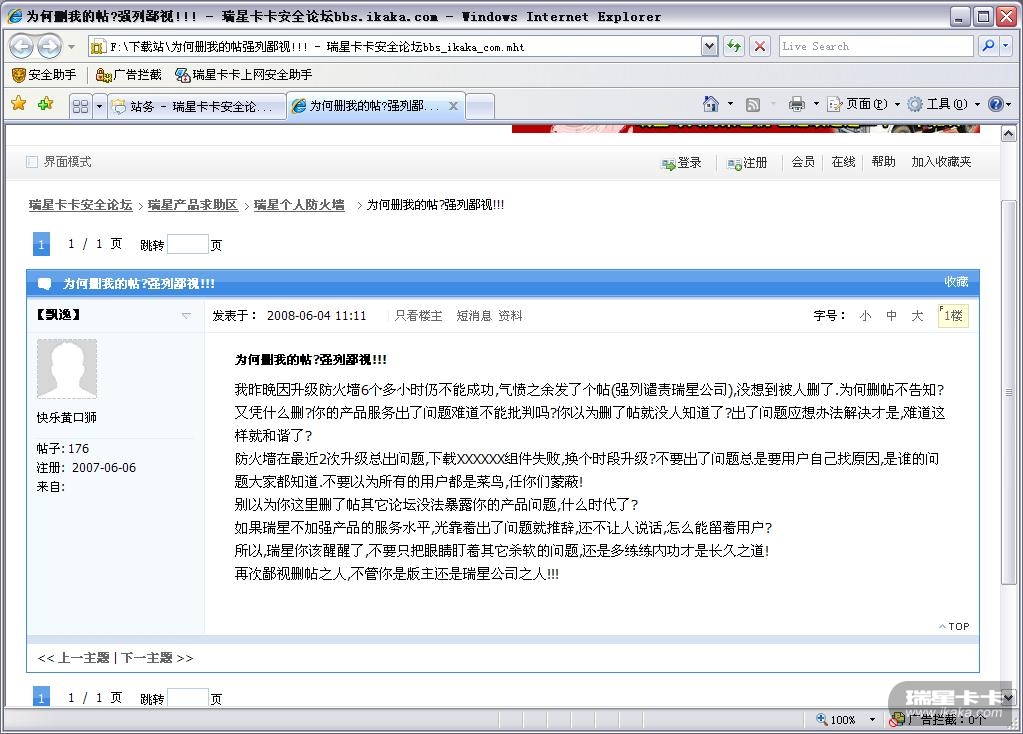The image size is (1023, 734).
Task: Open a new blank tab
Action: coord(480,106)
